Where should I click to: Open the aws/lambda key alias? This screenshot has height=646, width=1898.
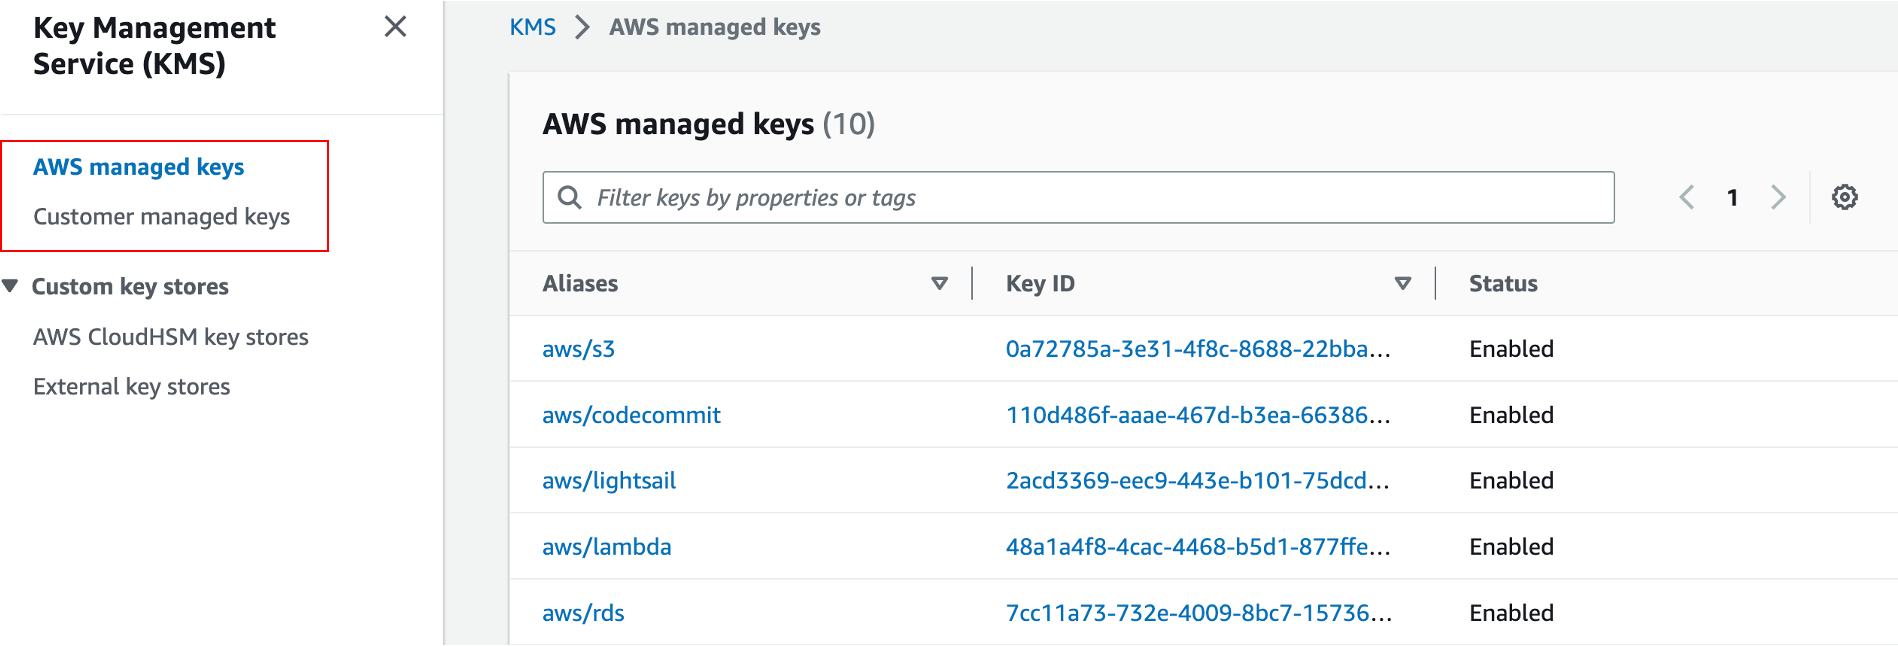pyautogui.click(x=606, y=547)
